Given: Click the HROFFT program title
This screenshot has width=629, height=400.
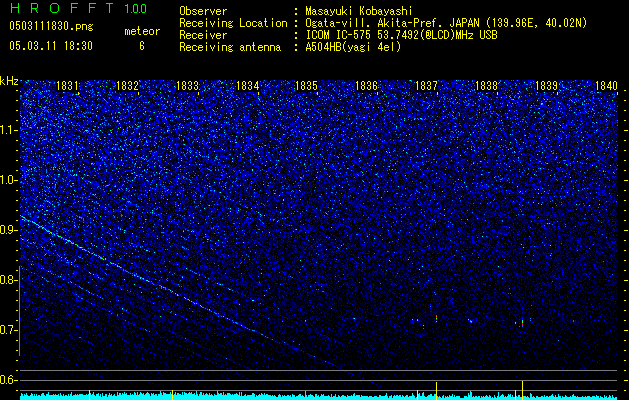Looking at the screenshot, I should [x=62, y=8].
